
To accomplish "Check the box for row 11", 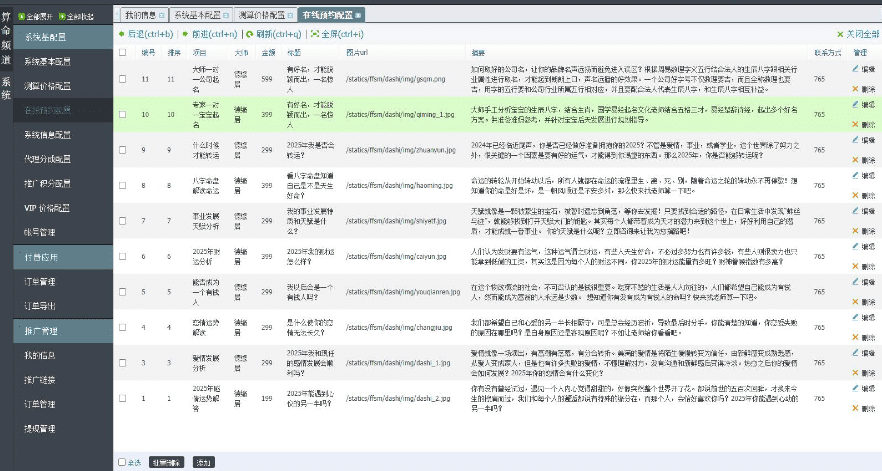I will 123,79.
